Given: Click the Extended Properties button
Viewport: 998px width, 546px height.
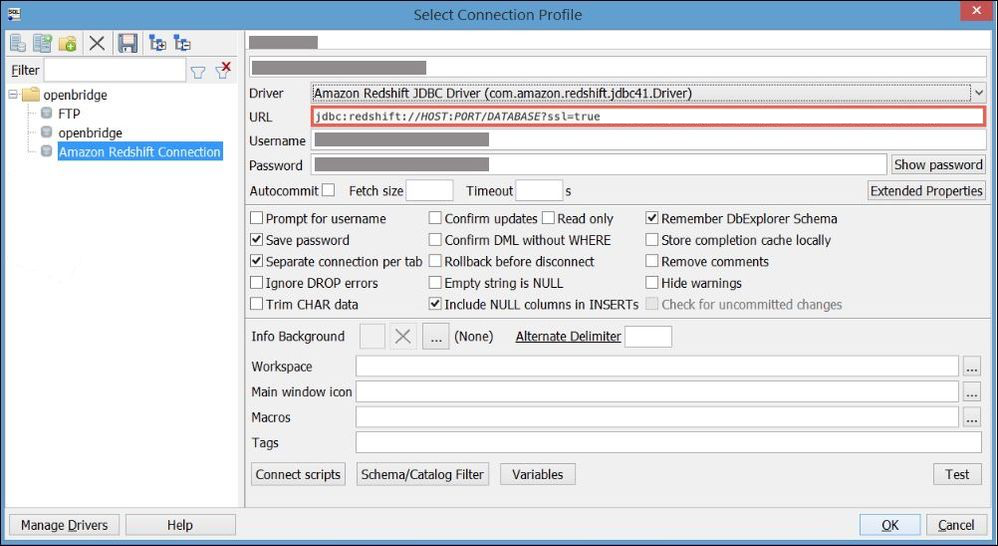Looking at the screenshot, I should pos(926,191).
